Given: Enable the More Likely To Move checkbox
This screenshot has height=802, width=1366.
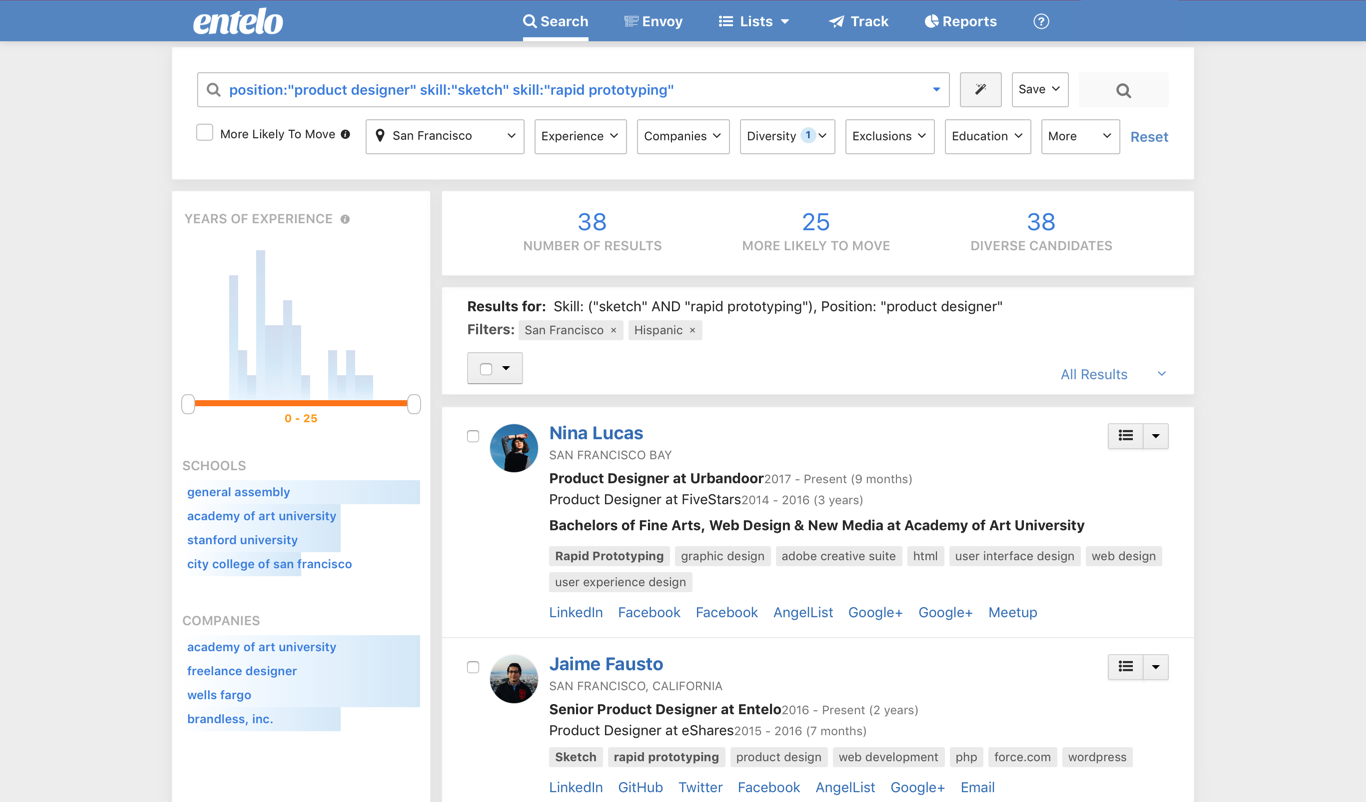Looking at the screenshot, I should click(205, 133).
